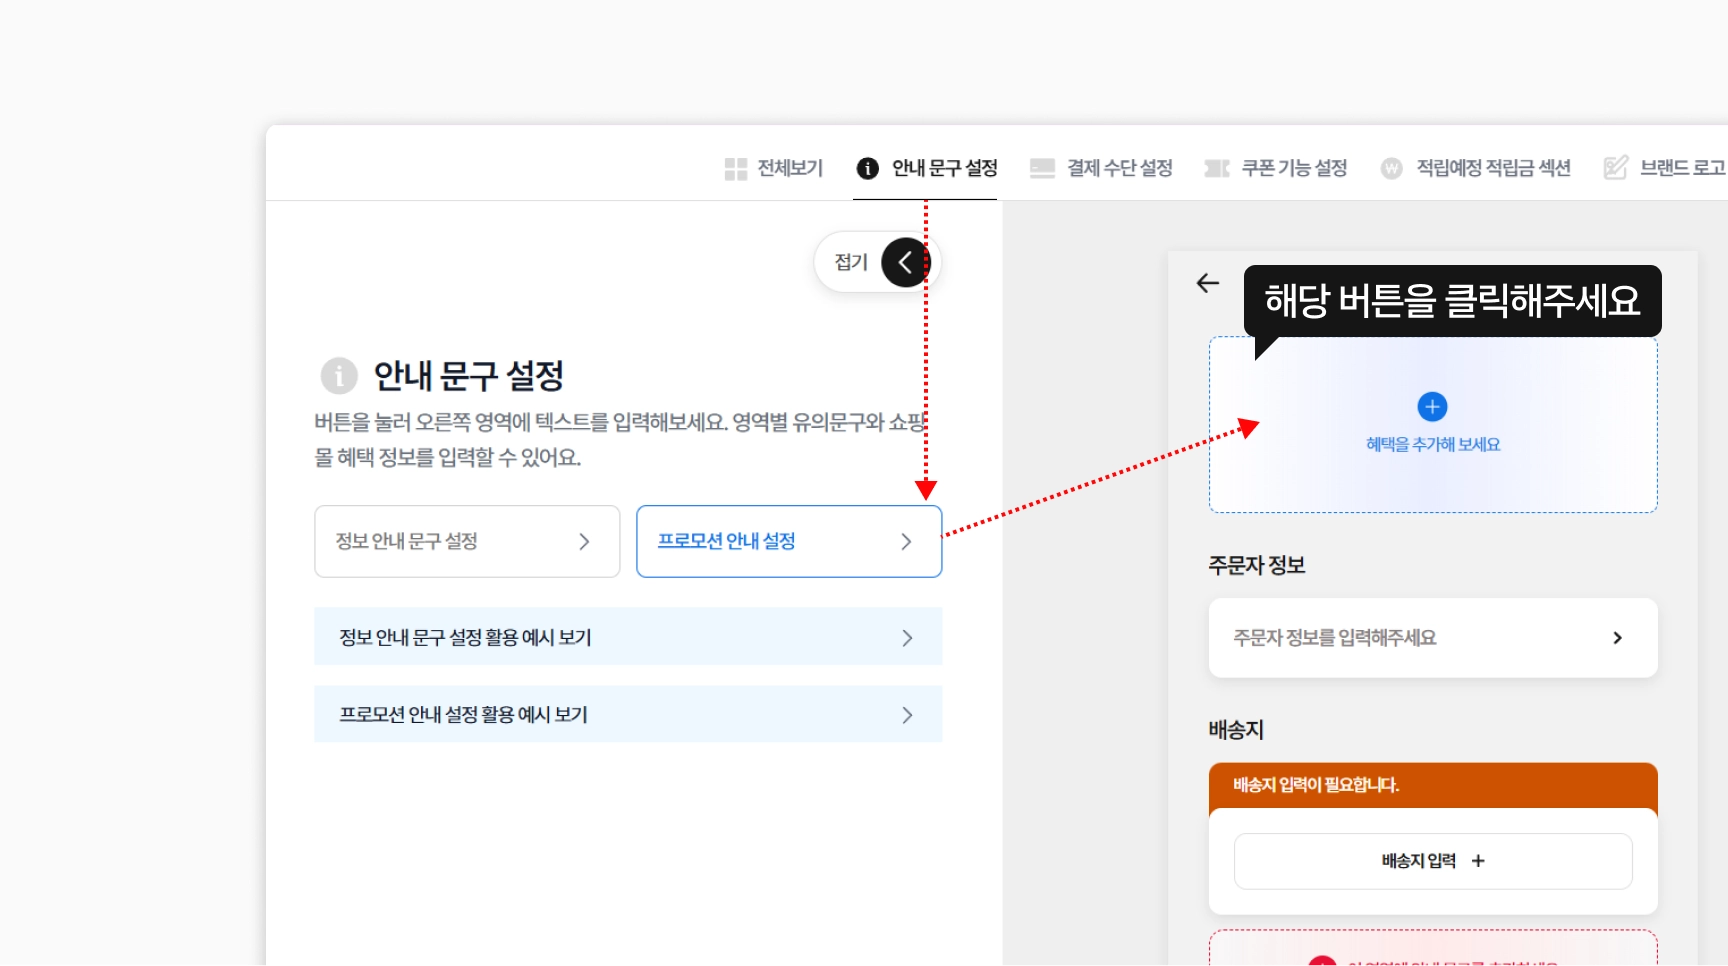The height and width of the screenshot is (966, 1728).
Task: Click 주문자 정보를 입력해주세요 field
Action: click(x=1433, y=638)
